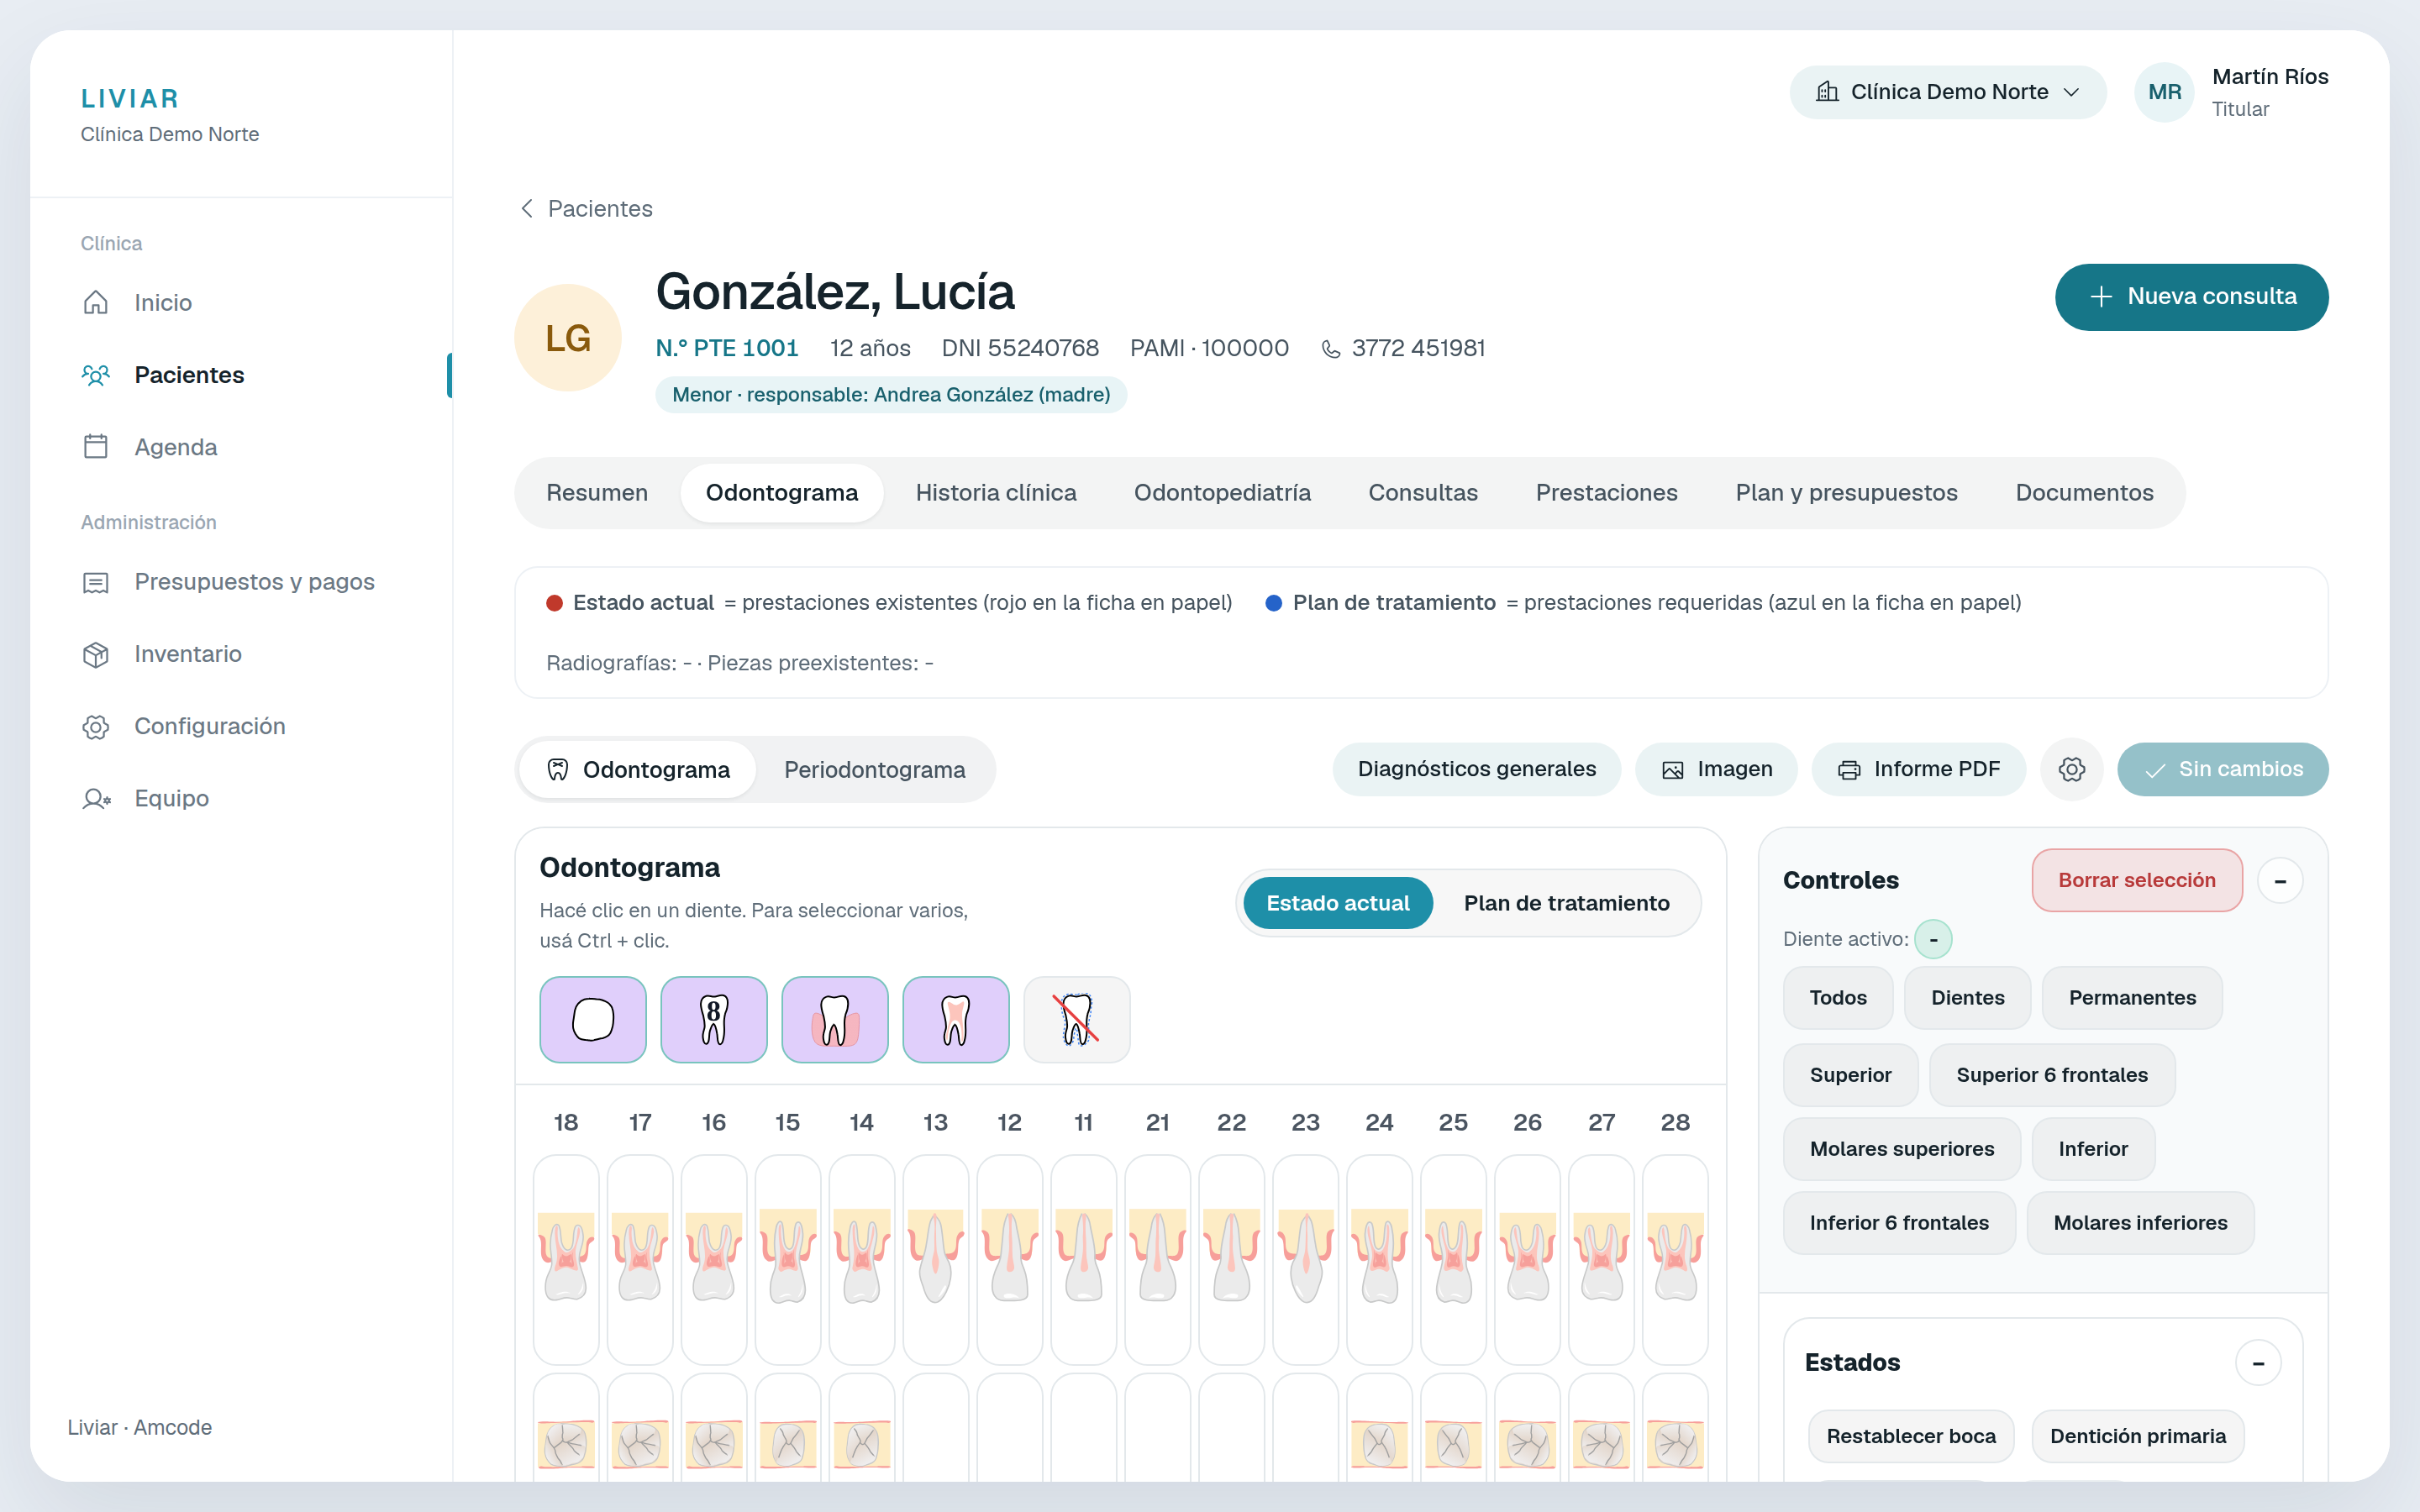Click the Equipo people icon
The image size is (2420, 1512).
tap(96, 798)
